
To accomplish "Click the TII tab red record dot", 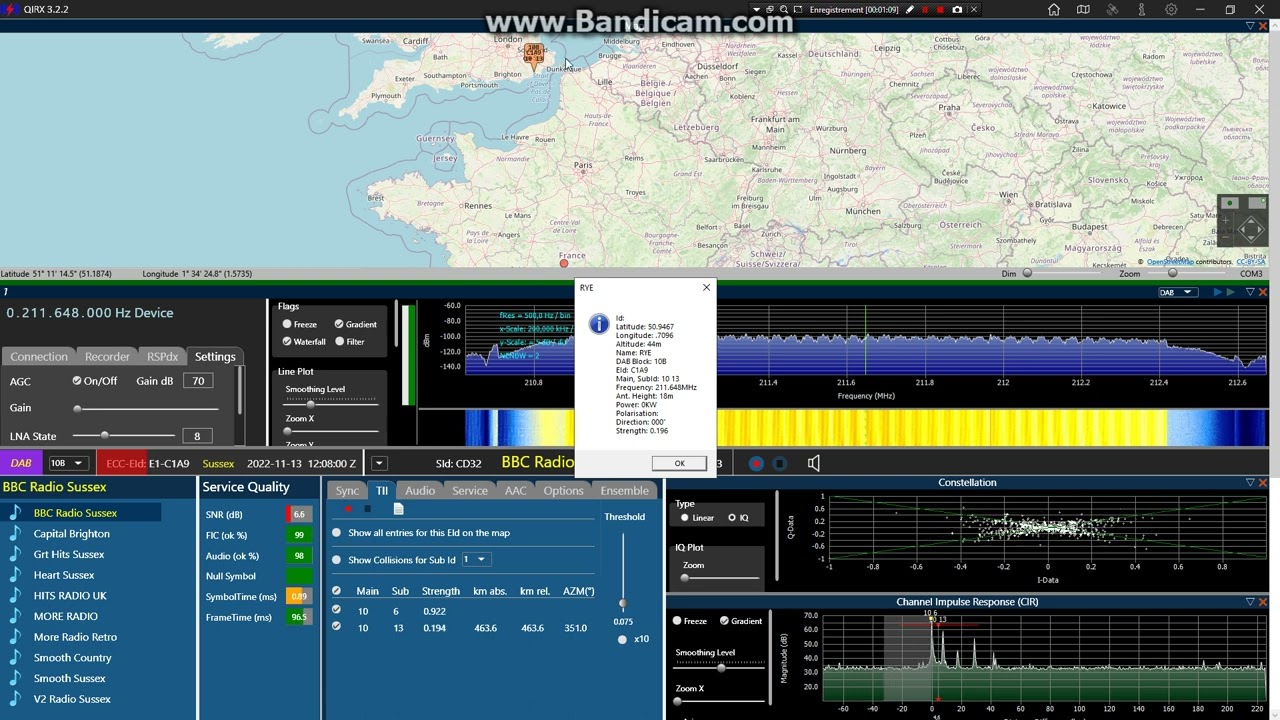I will pyautogui.click(x=347, y=509).
